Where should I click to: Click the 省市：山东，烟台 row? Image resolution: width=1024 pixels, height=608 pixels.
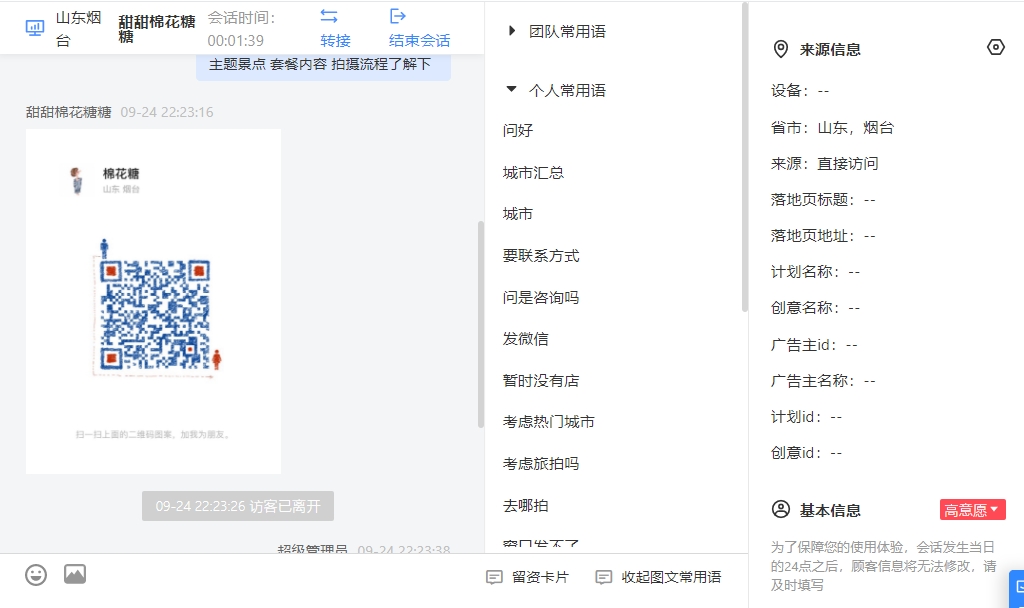point(832,127)
